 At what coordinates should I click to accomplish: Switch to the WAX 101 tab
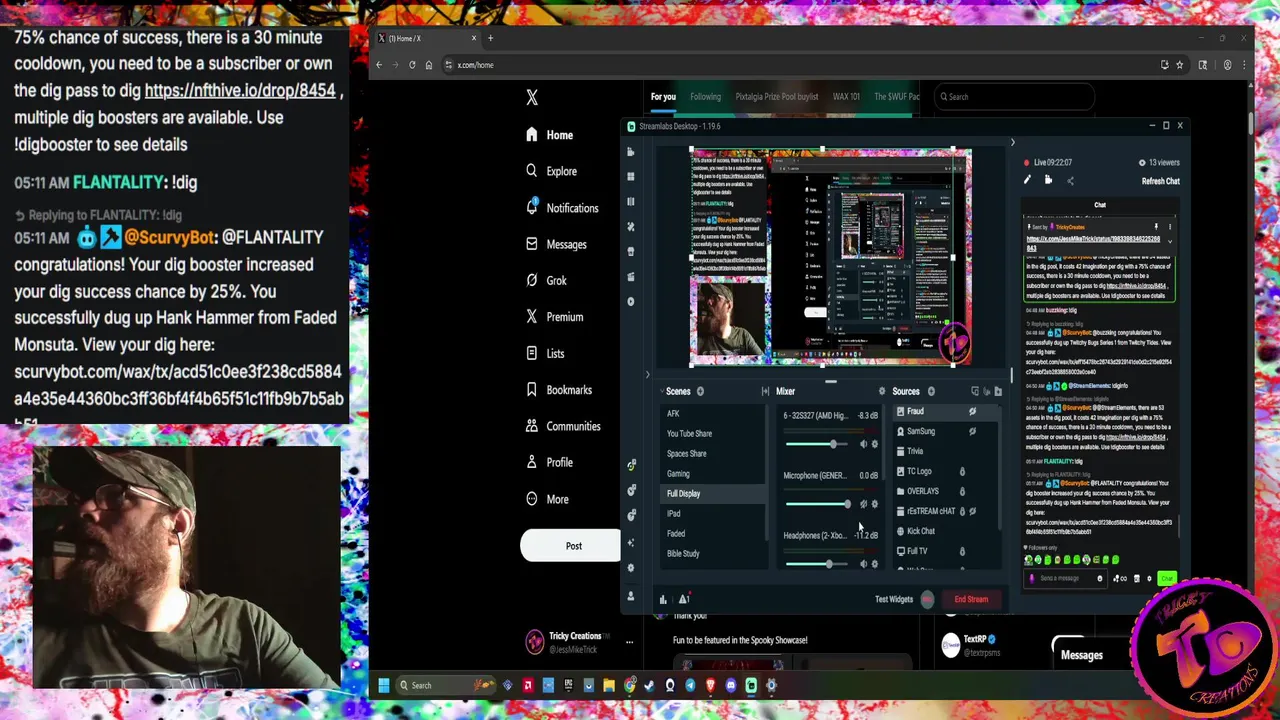(846, 97)
